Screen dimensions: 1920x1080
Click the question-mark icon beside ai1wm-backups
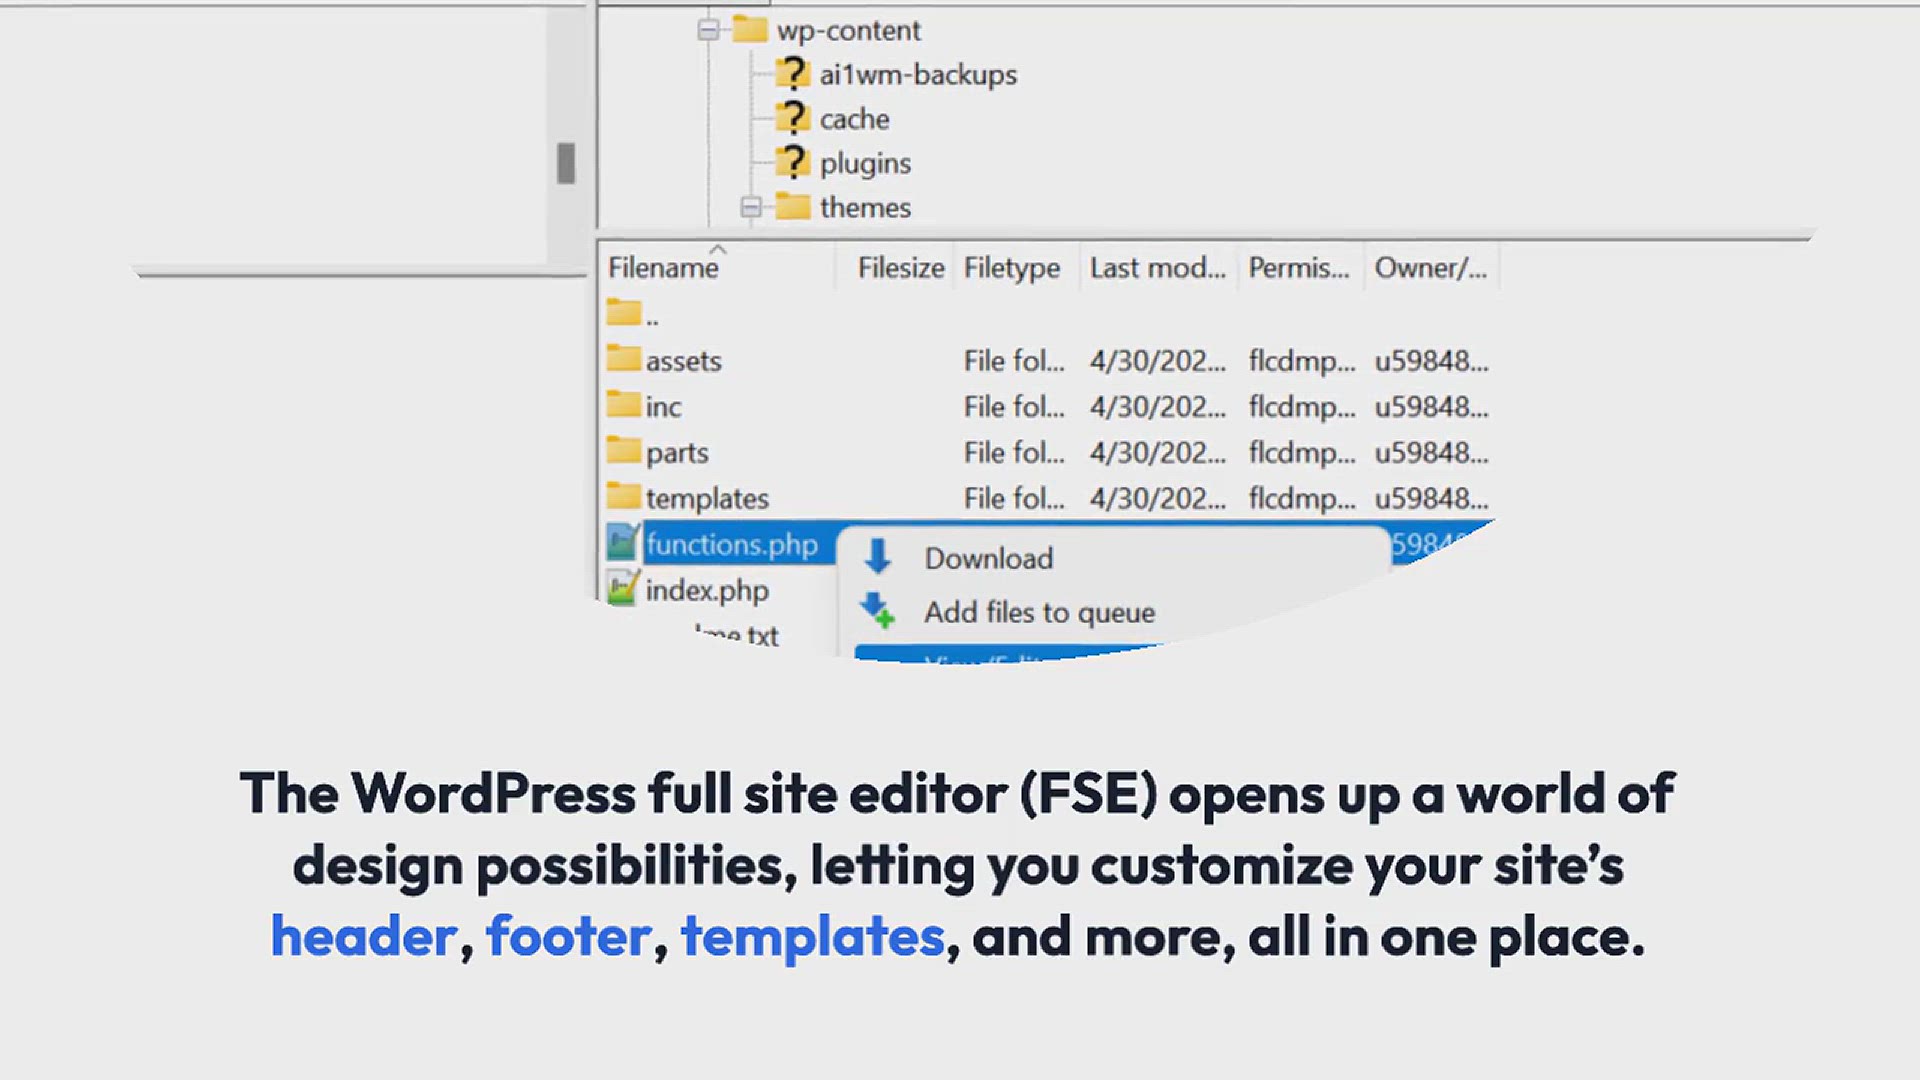tap(793, 73)
